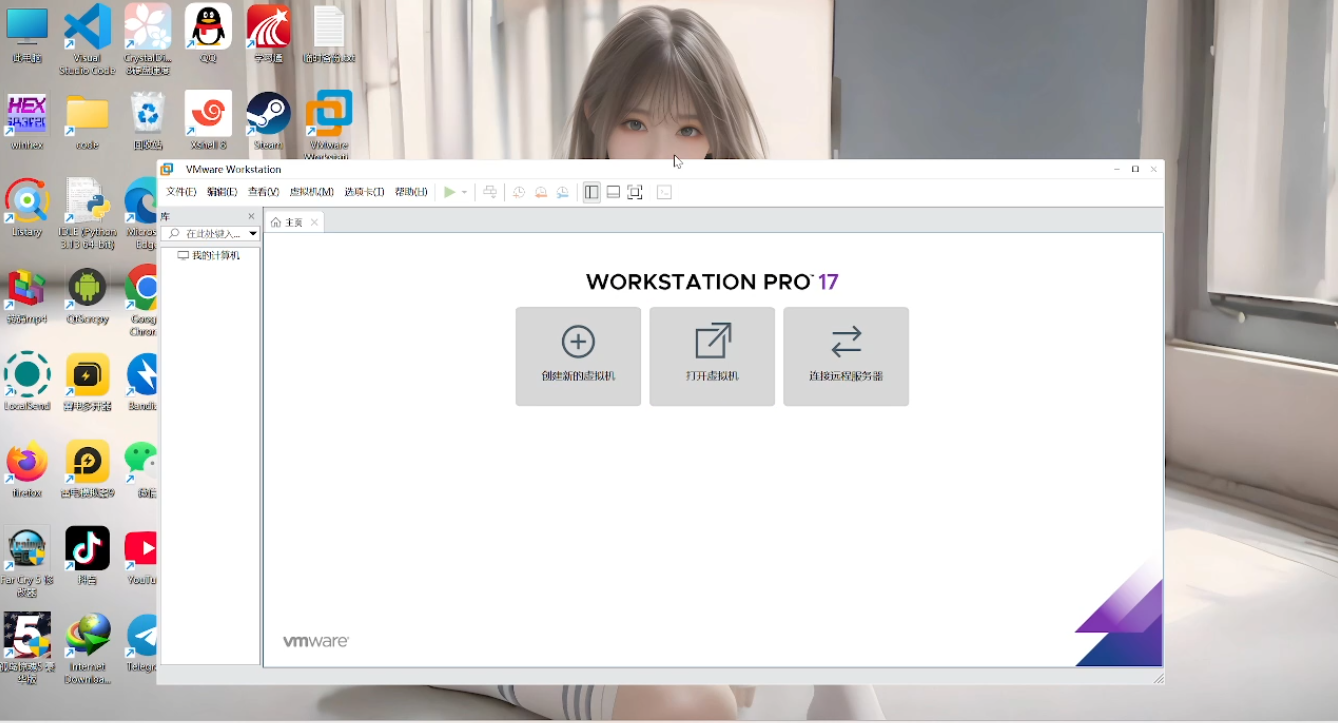The width and height of the screenshot is (1338, 723).
Task: Click the take snapshot clock icon
Action: pyautogui.click(x=519, y=192)
